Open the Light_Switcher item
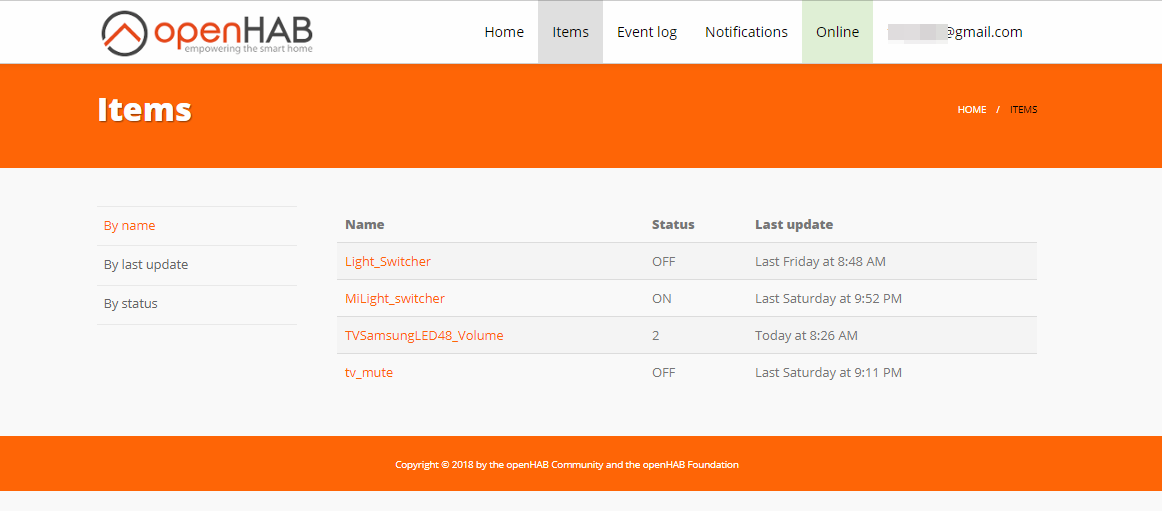This screenshot has height=511, width=1162. click(x=388, y=261)
